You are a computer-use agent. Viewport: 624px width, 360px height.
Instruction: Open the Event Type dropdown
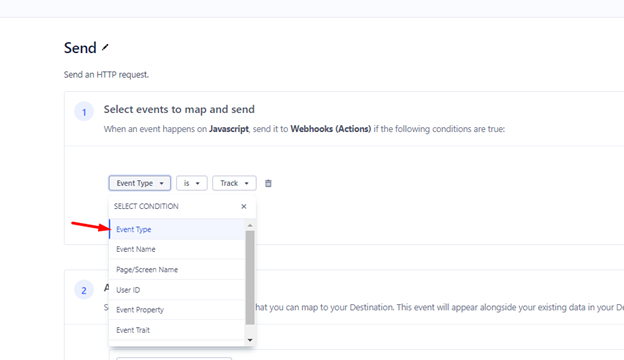[140, 183]
